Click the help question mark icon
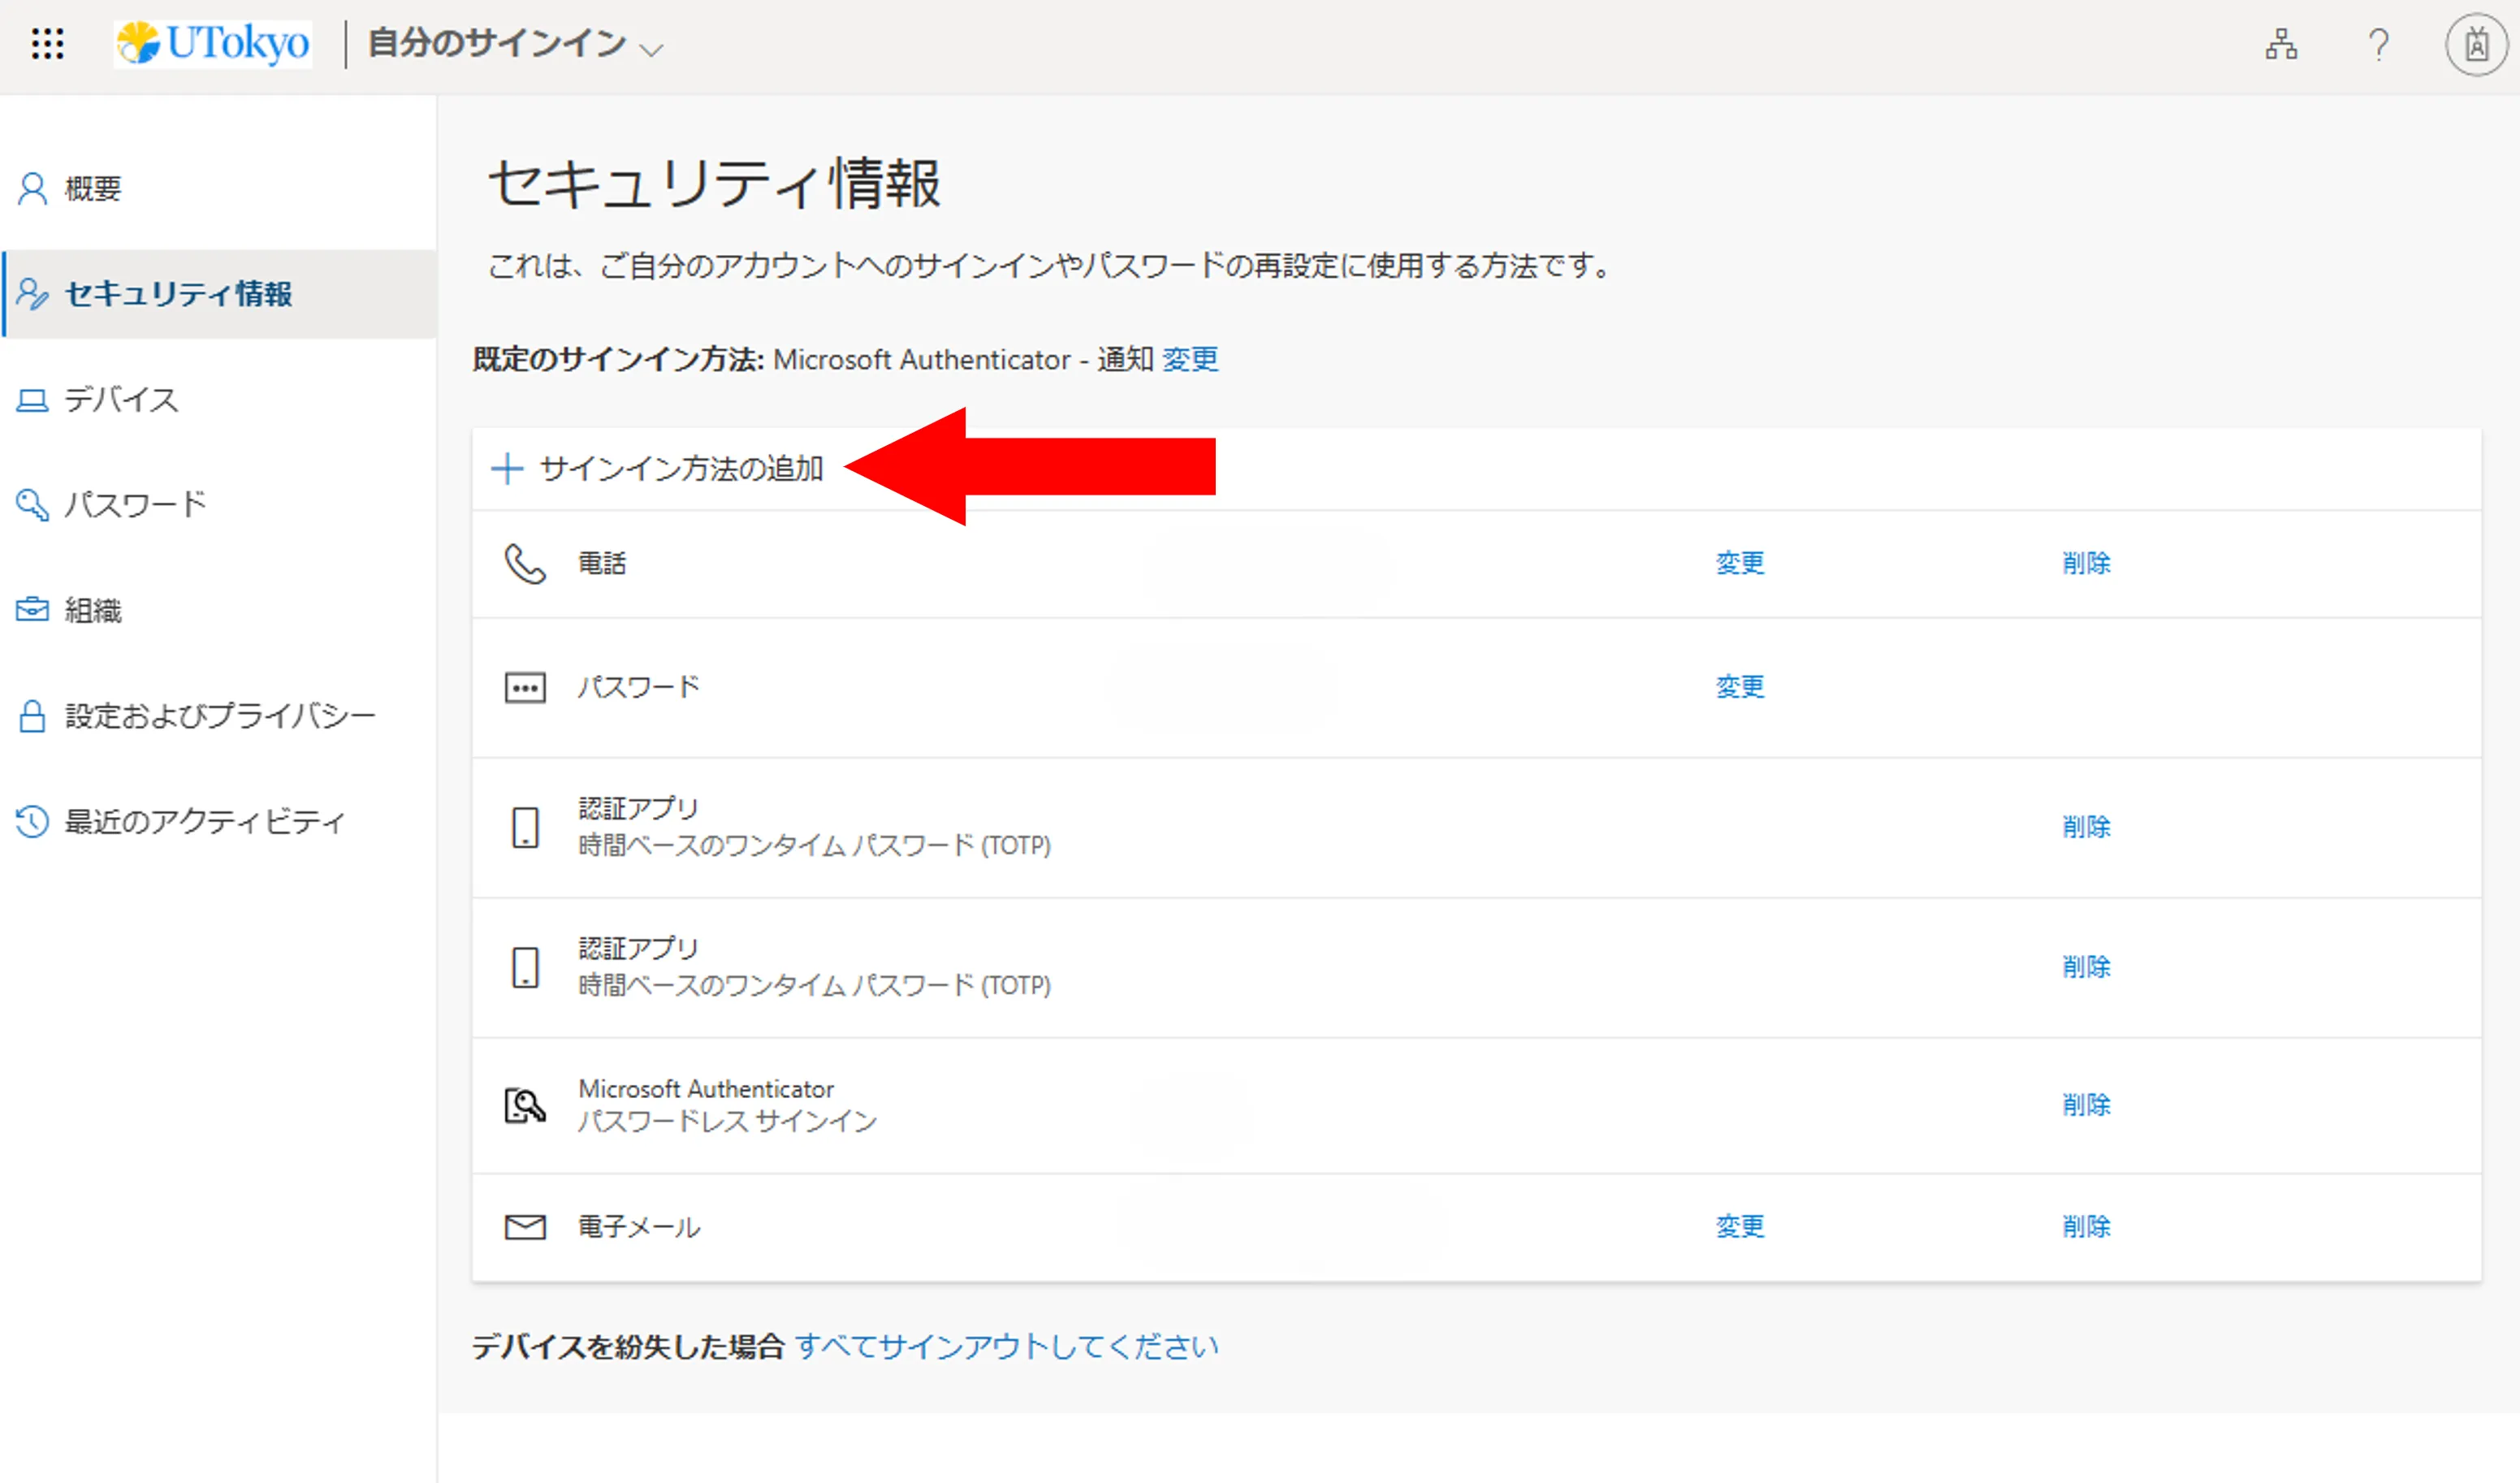2520x1483 pixels. coord(2378,45)
